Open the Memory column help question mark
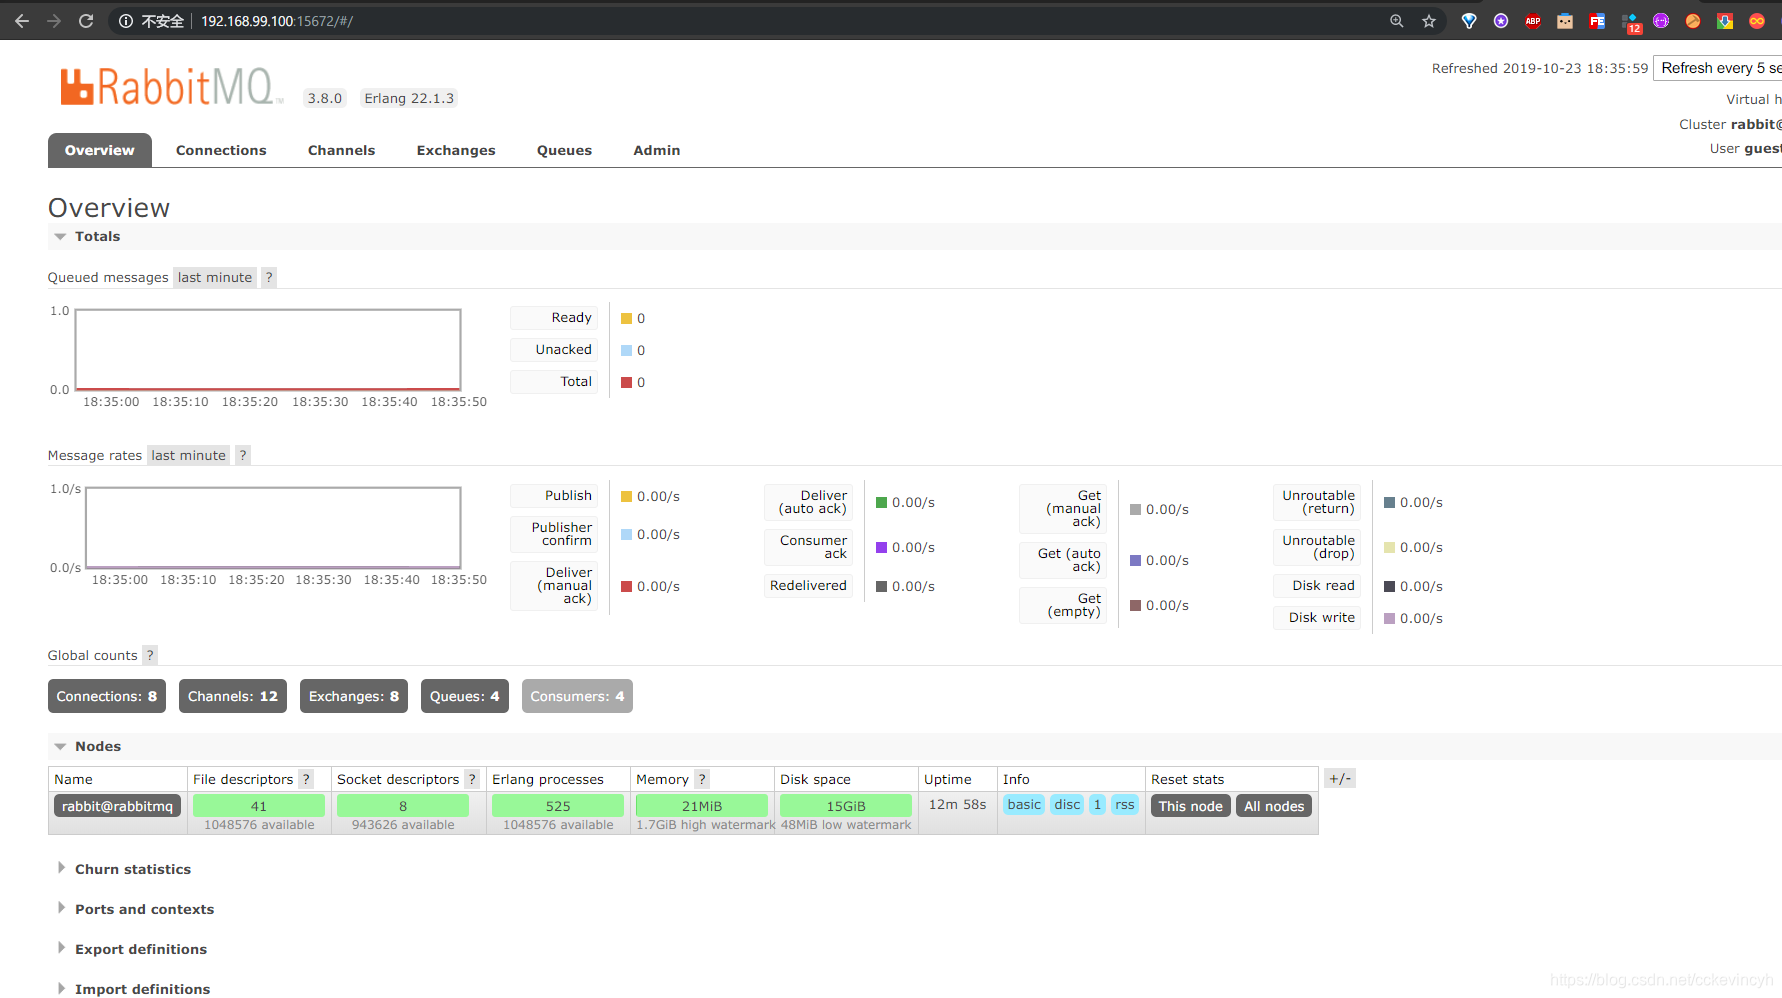1782x998 pixels. 702,779
